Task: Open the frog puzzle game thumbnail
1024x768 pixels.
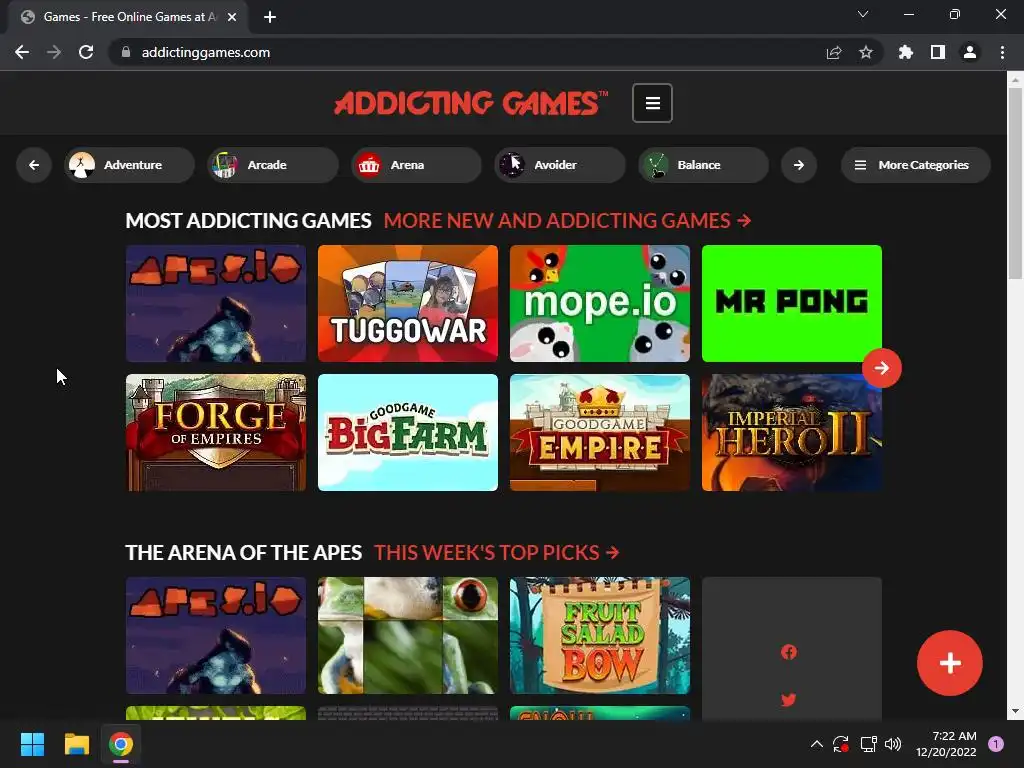Action: pos(408,635)
